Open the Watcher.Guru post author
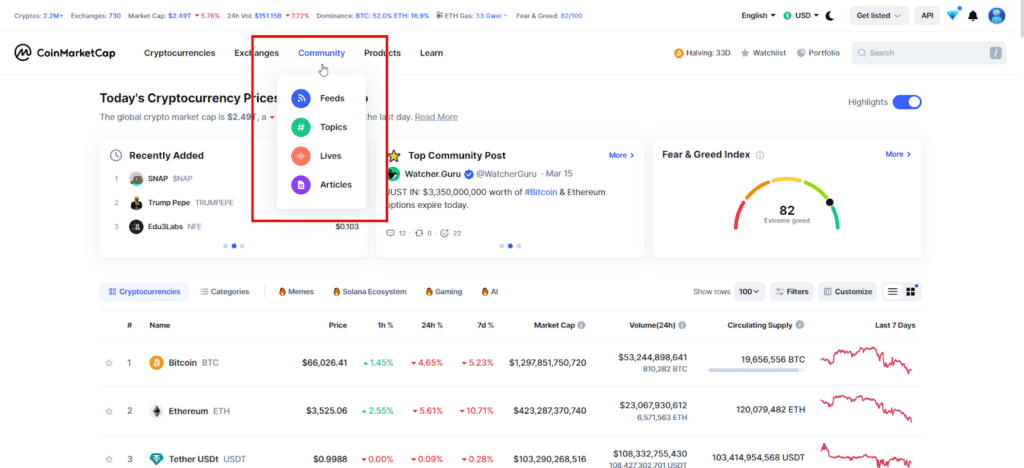Viewport: 1024px width, 468px height. pyautogui.click(x=434, y=174)
